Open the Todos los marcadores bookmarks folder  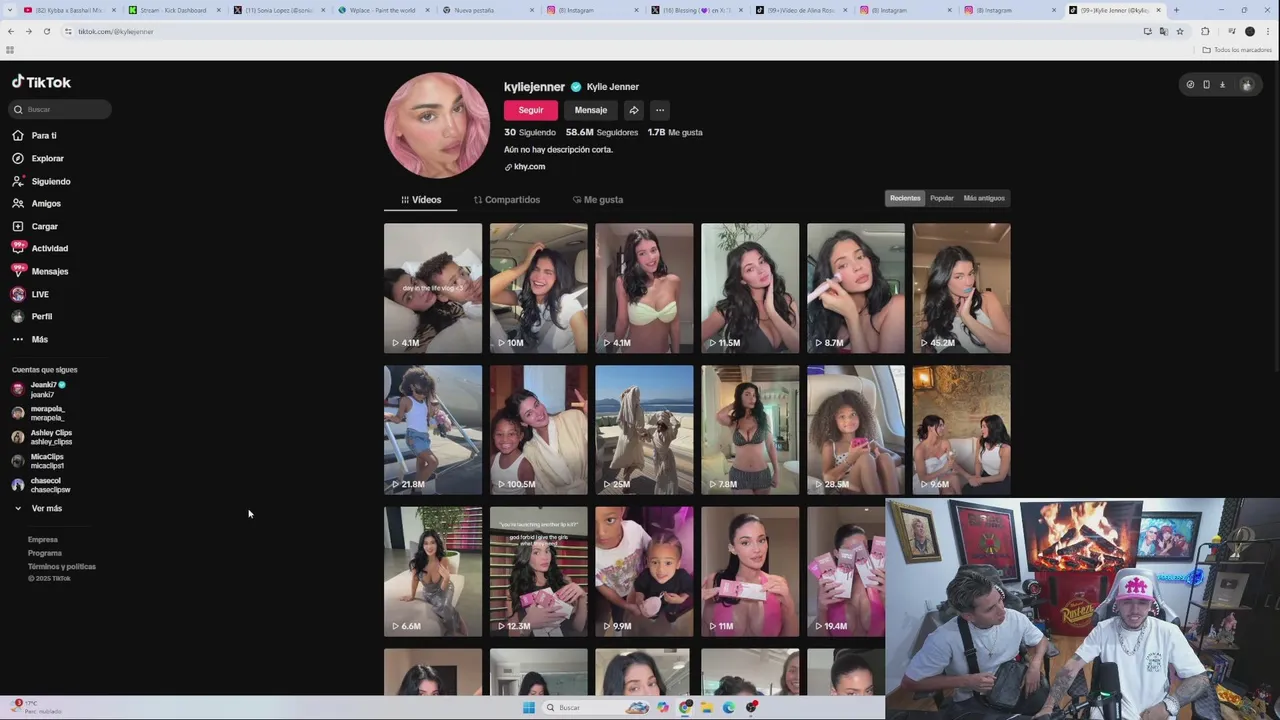tap(1237, 49)
